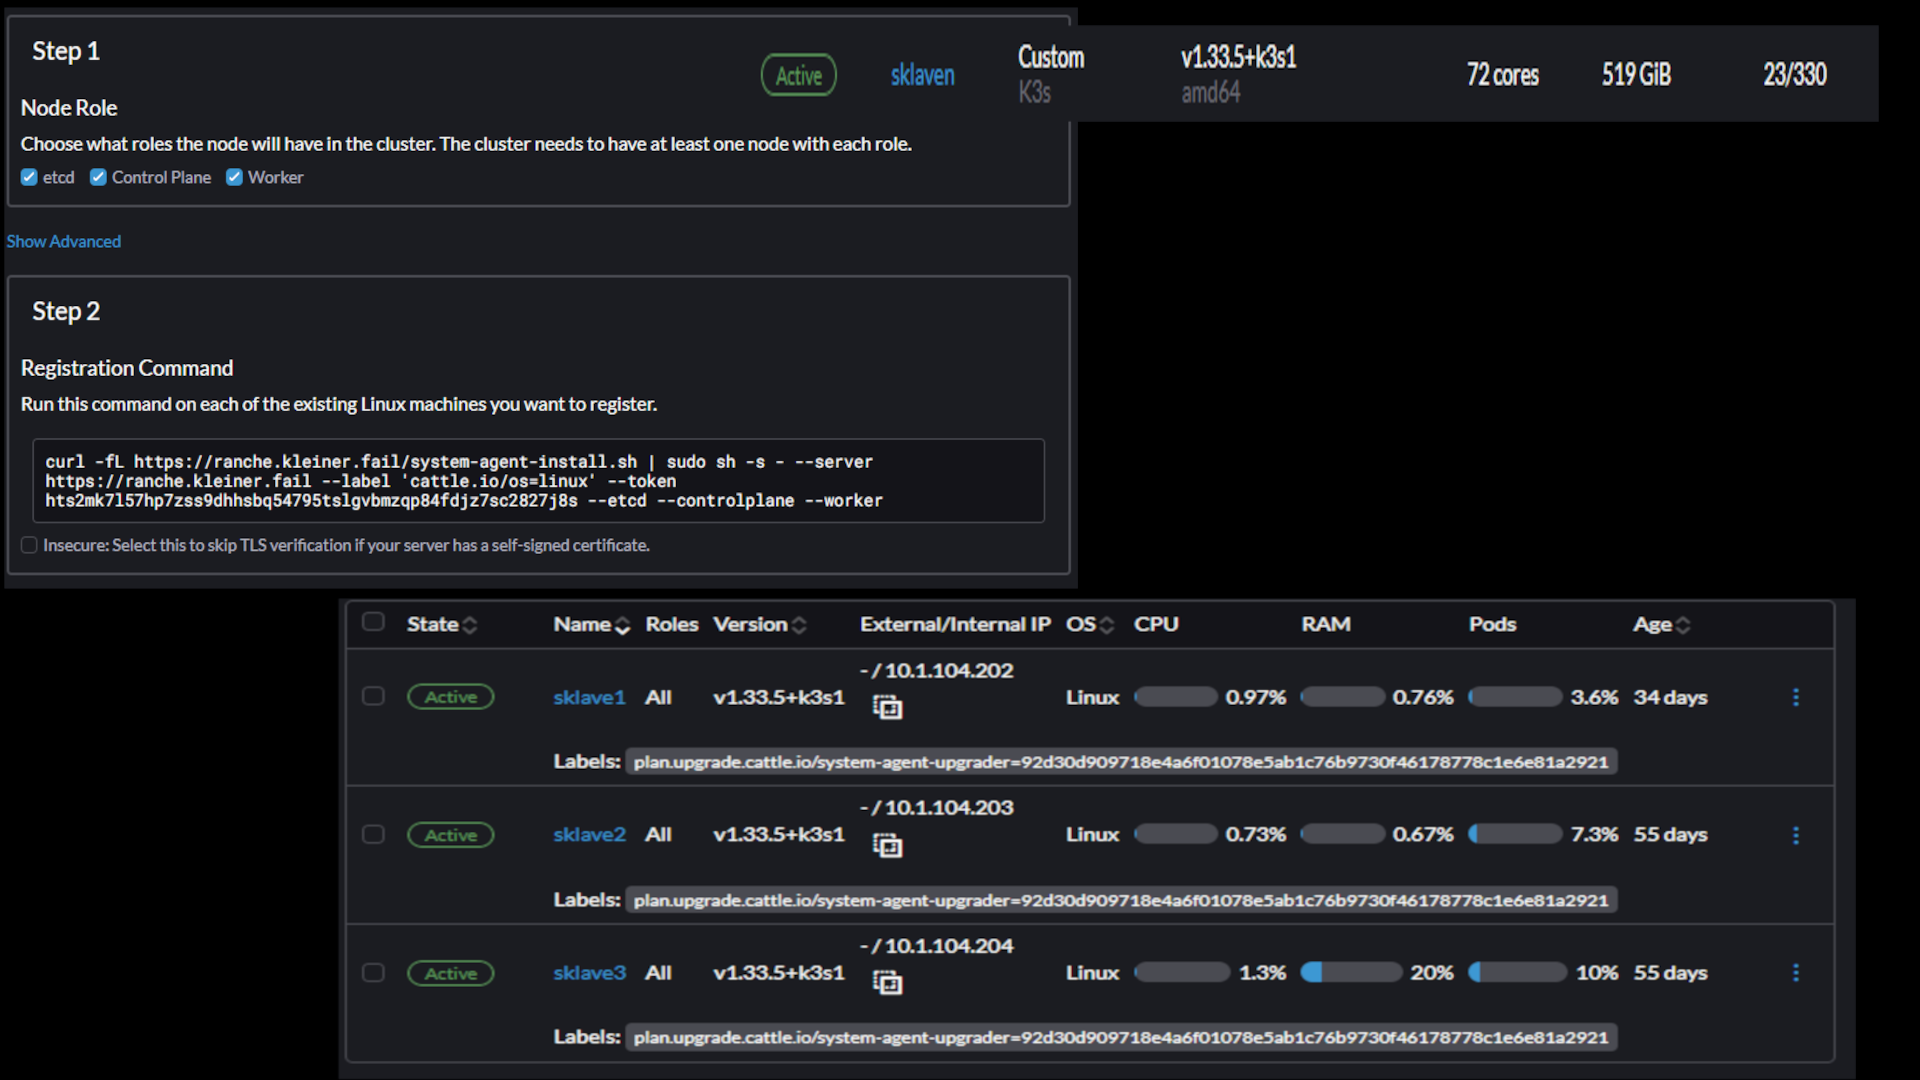Open the sklaven cluster link
This screenshot has width=1920, height=1080.
(922, 75)
